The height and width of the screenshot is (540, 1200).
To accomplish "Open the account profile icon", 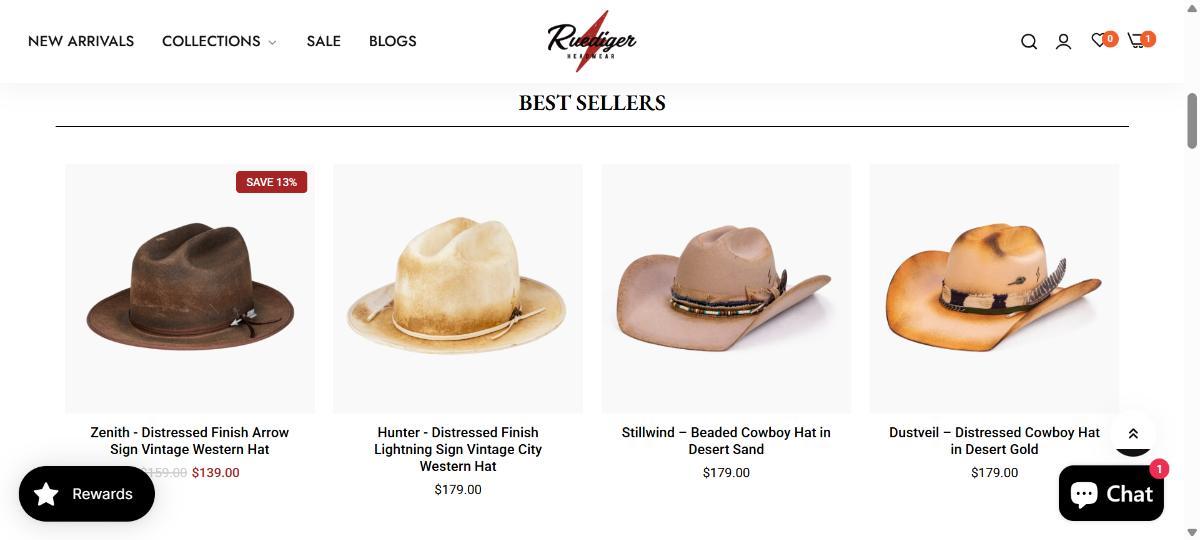I will click(x=1063, y=41).
